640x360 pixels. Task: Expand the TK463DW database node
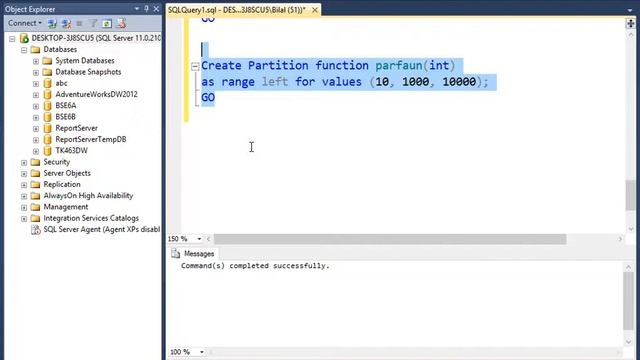(36, 151)
